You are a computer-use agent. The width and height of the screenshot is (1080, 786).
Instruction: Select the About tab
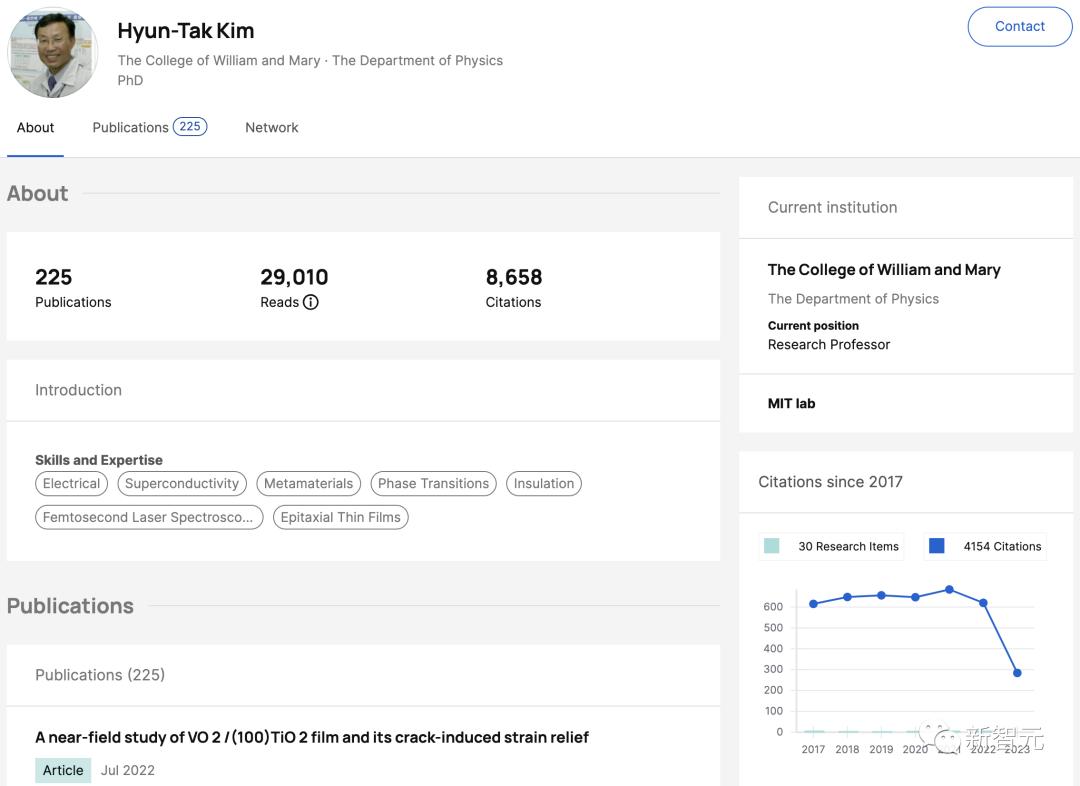point(36,127)
